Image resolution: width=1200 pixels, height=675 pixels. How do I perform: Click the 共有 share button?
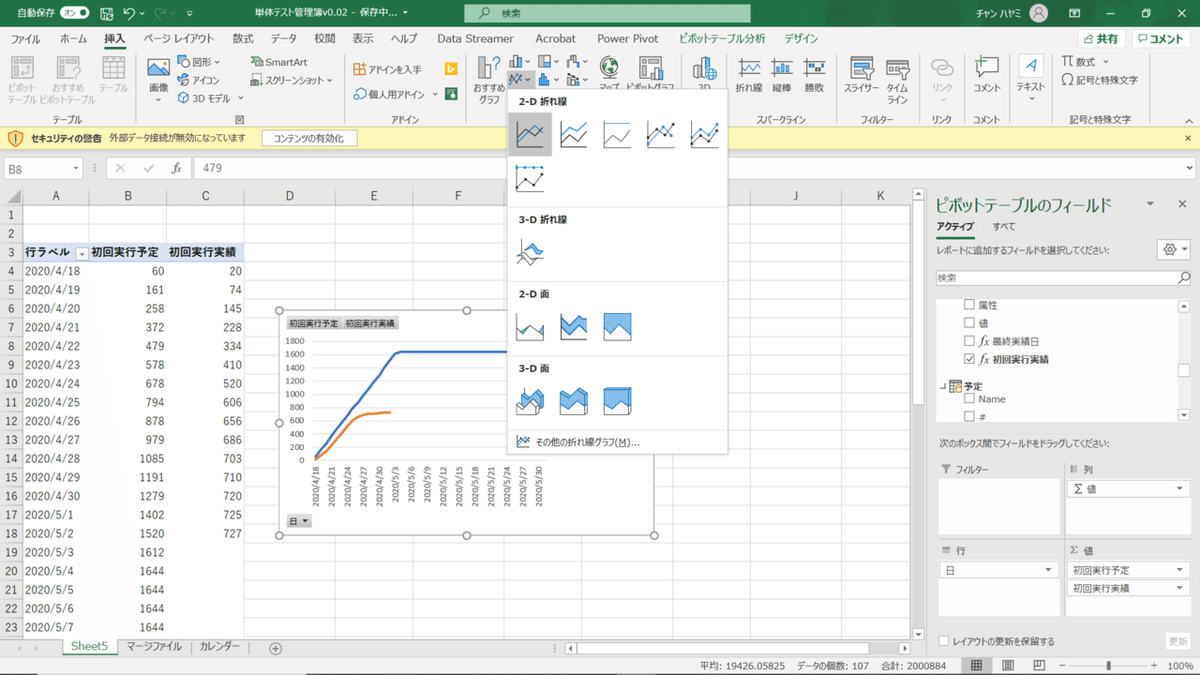tap(1102, 39)
